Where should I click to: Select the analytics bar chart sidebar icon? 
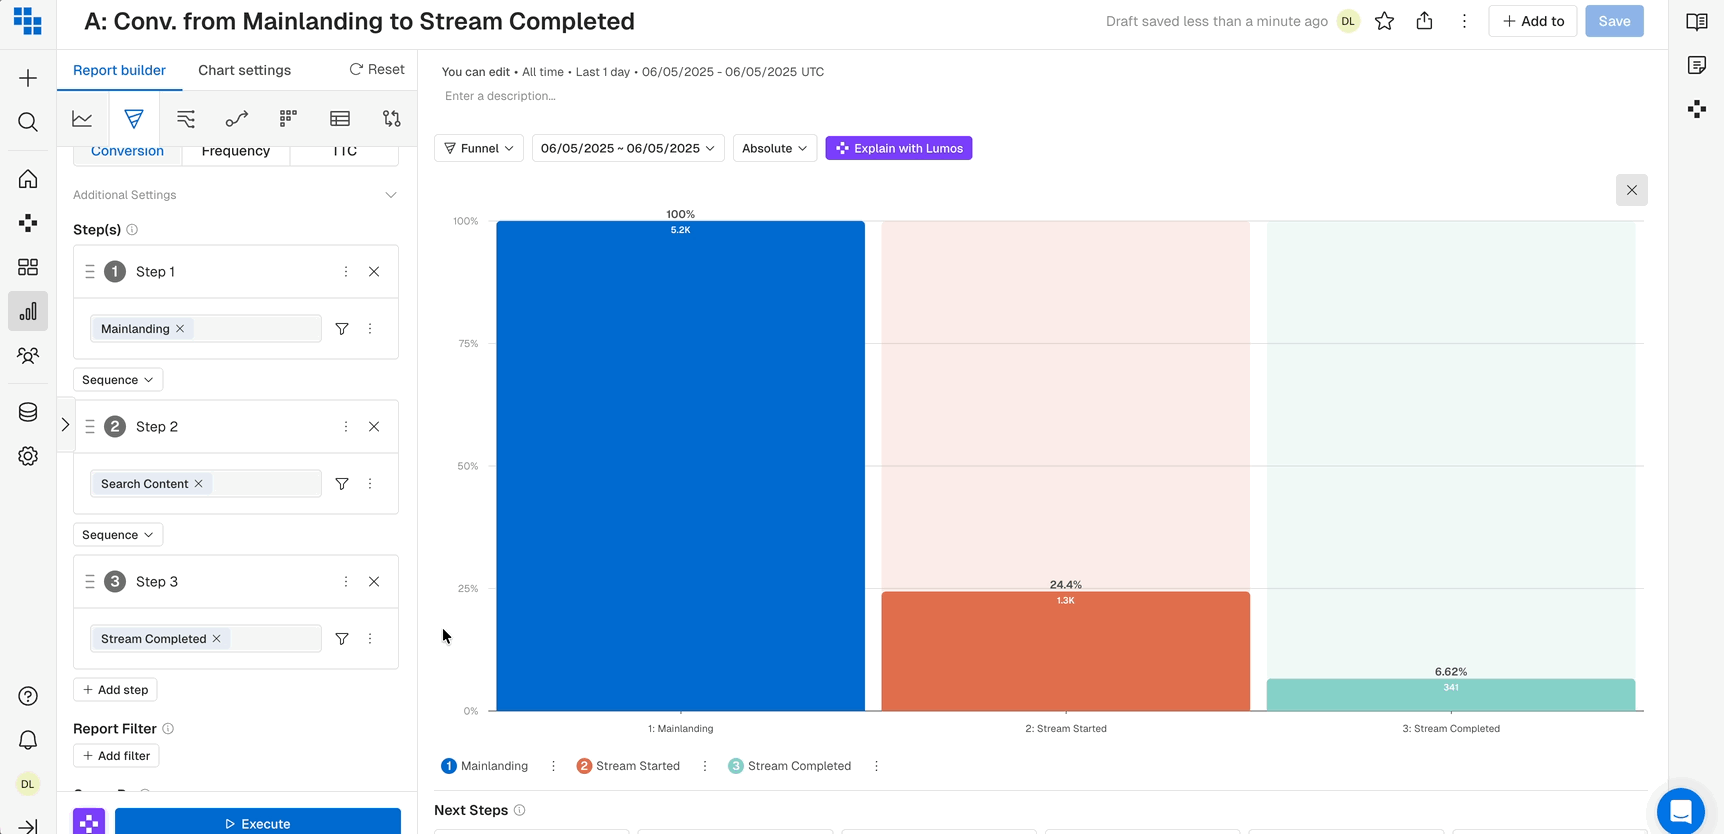[28, 311]
